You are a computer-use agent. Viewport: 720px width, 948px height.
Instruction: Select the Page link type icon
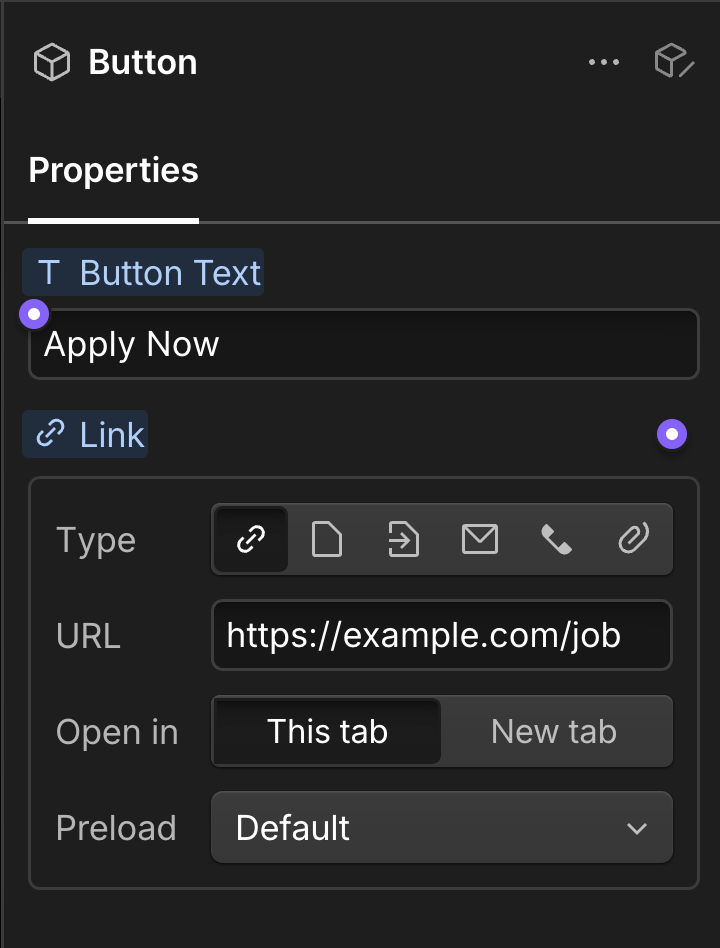327,539
